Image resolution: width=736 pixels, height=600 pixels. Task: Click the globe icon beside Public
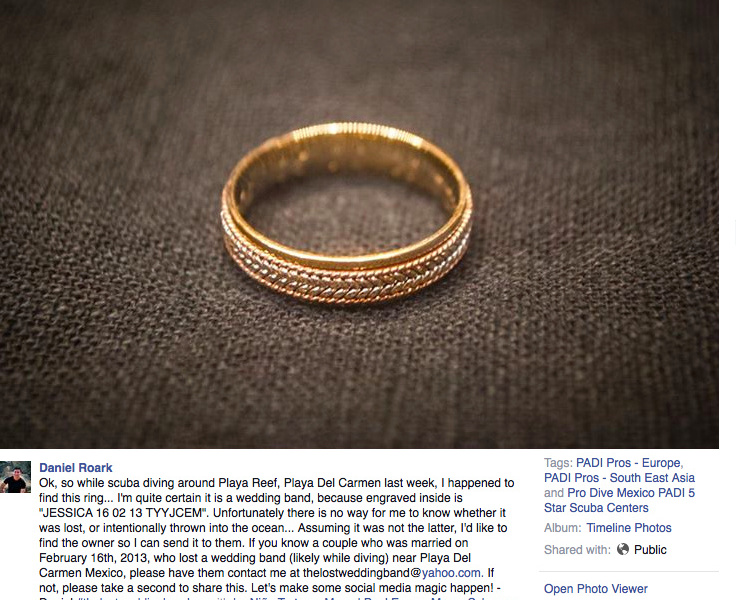point(622,549)
